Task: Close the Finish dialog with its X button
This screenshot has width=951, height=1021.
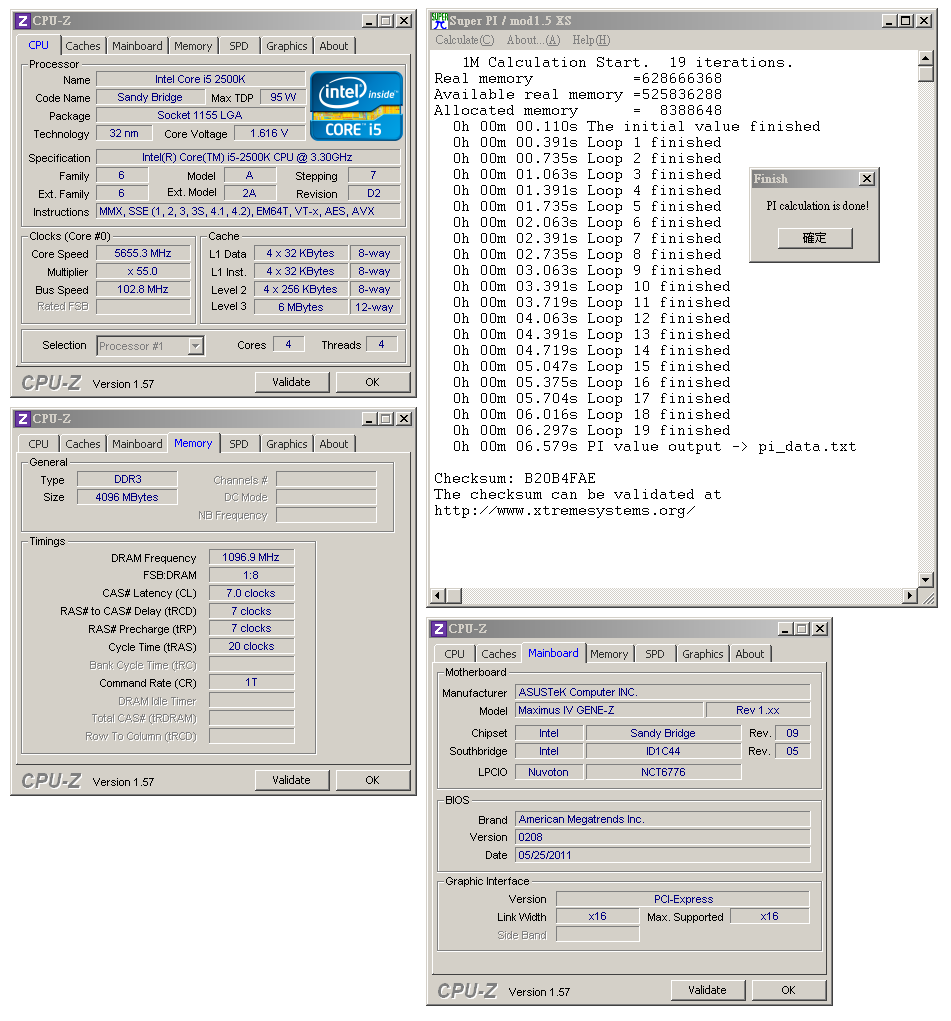Action: click(866, 178)
